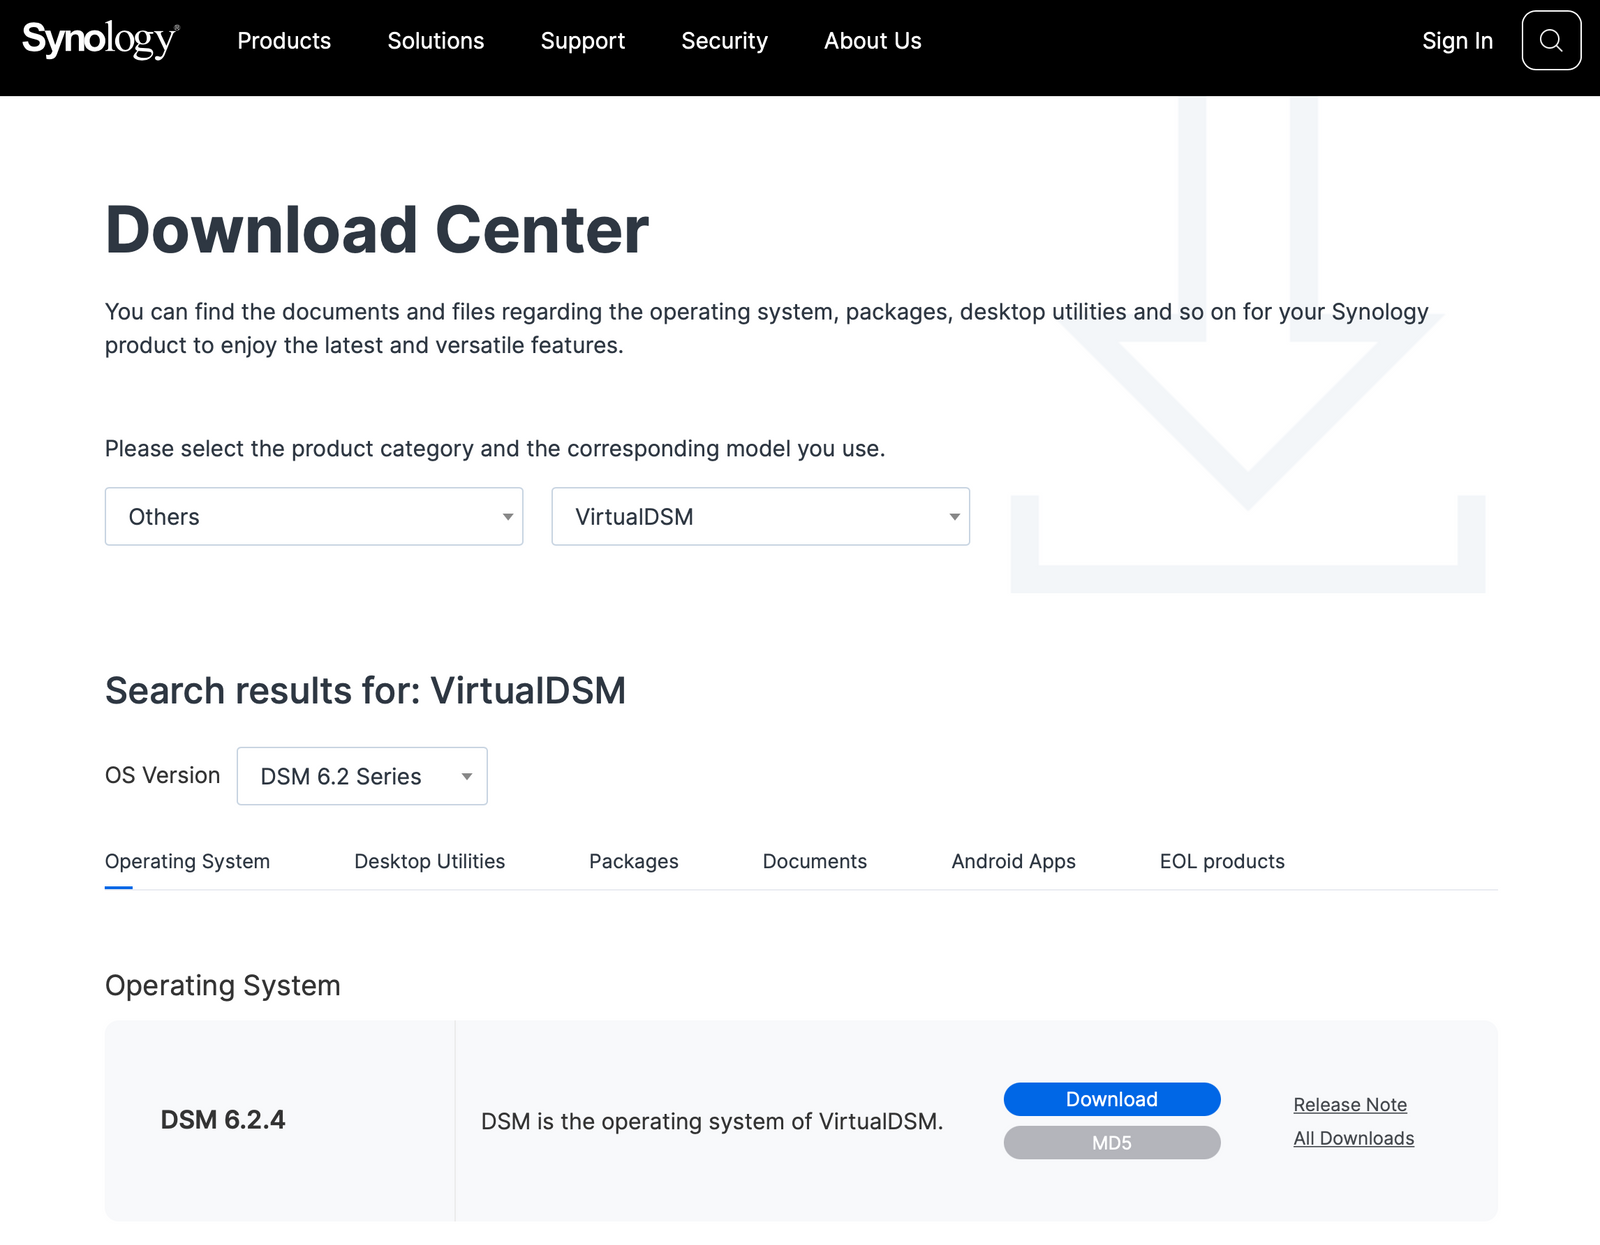Open the Solutions menu
This screenshot has height=1245, width=1600.
[436, 41]
